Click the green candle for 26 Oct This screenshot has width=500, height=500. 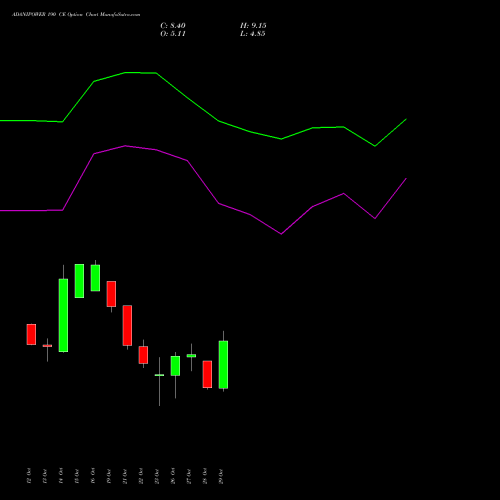click(175, 366)
